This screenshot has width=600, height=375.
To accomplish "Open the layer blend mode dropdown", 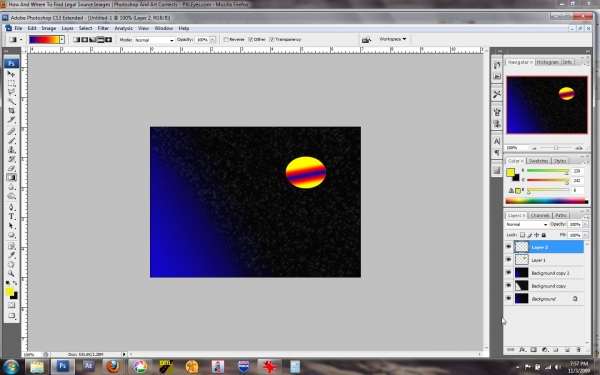I will pos(527,224).
